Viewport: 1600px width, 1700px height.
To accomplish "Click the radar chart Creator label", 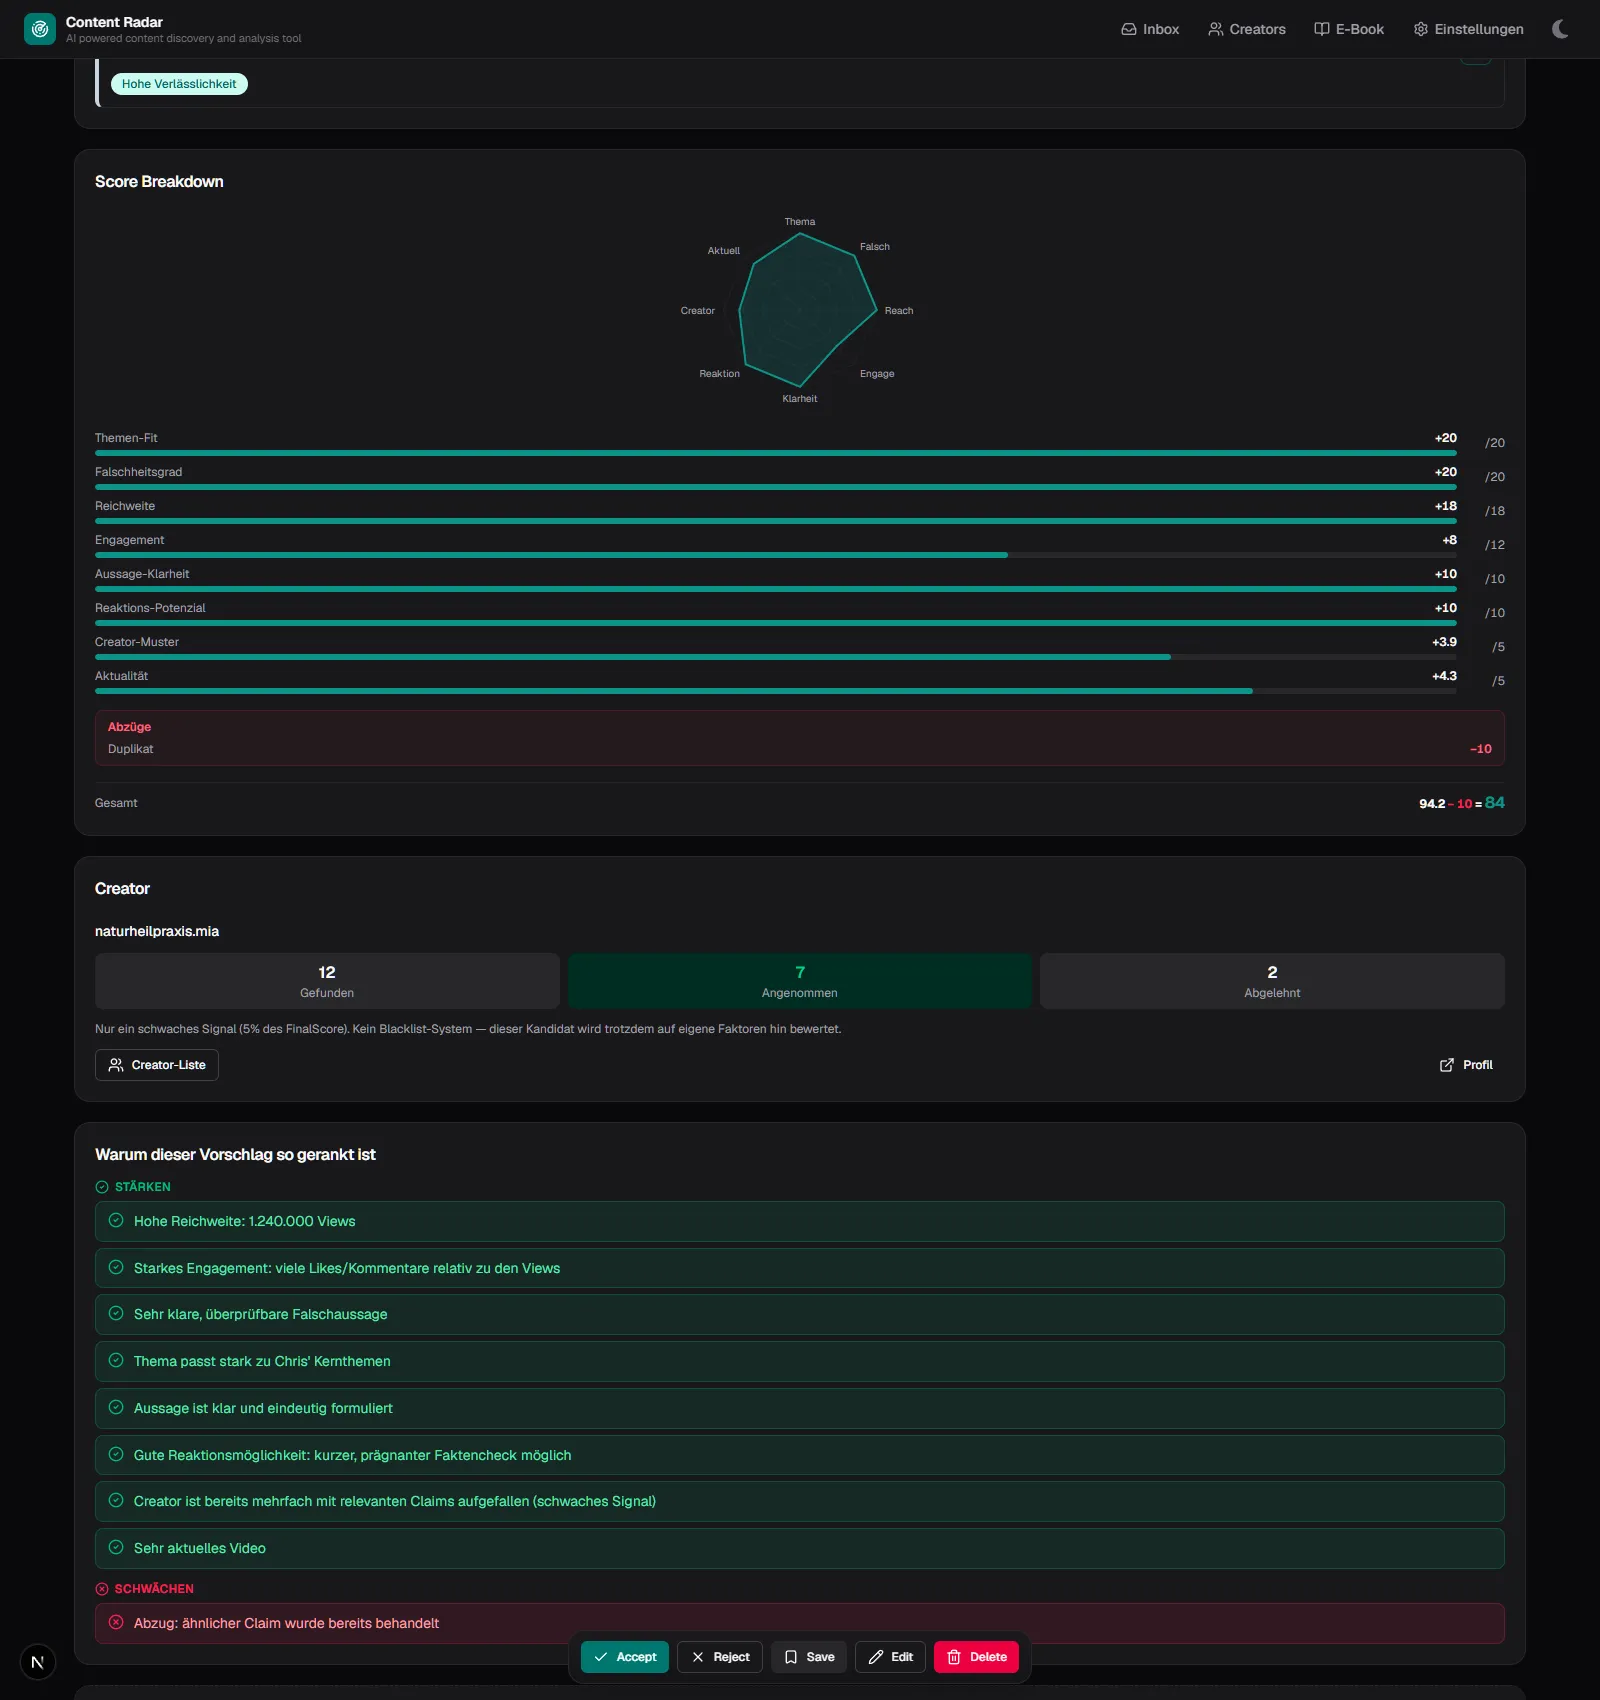I will click(698, 311).
